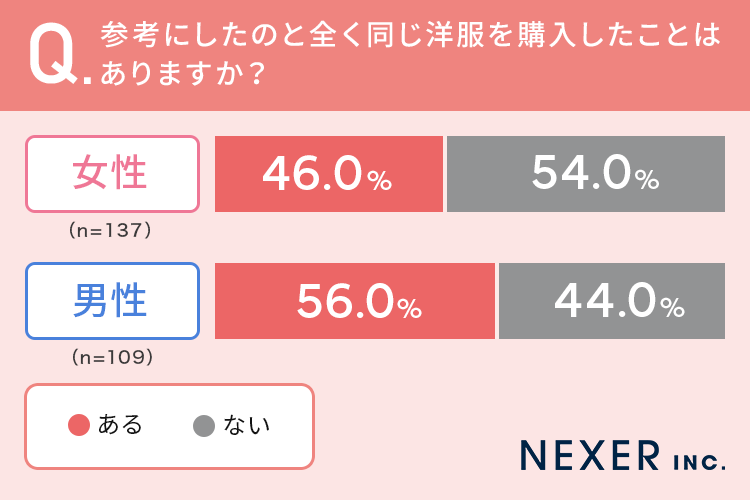Click the ある legend label
750x500 pixels.
pos(120,425)
